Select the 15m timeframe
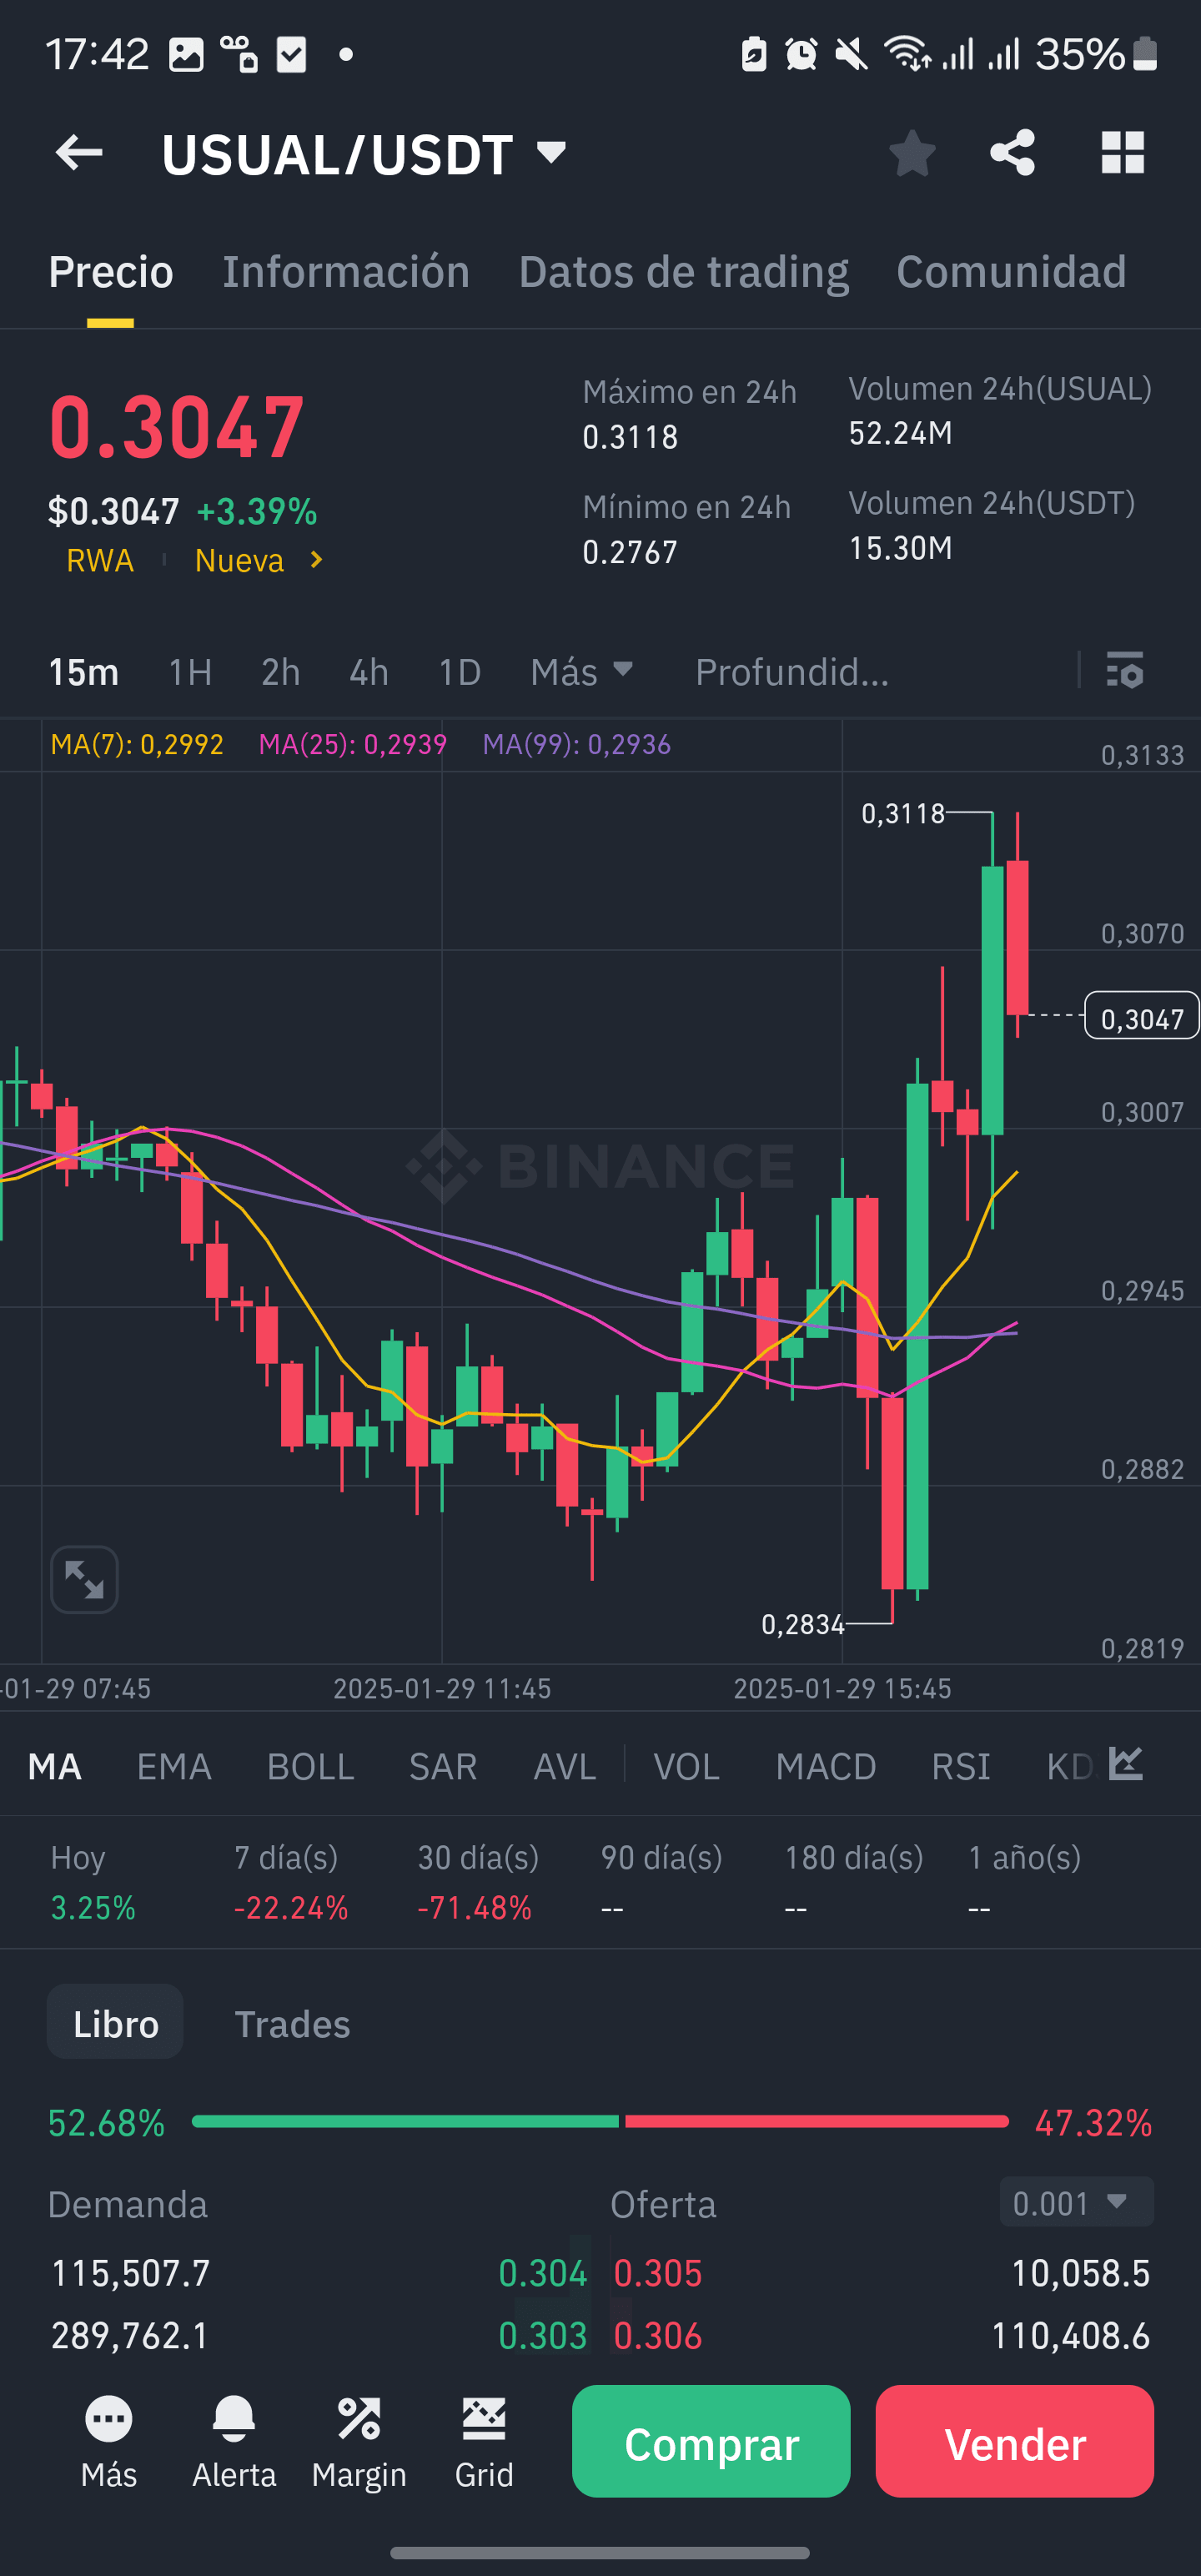The height and width of the screenshot is (2576, 1201). tap(84, 672)
